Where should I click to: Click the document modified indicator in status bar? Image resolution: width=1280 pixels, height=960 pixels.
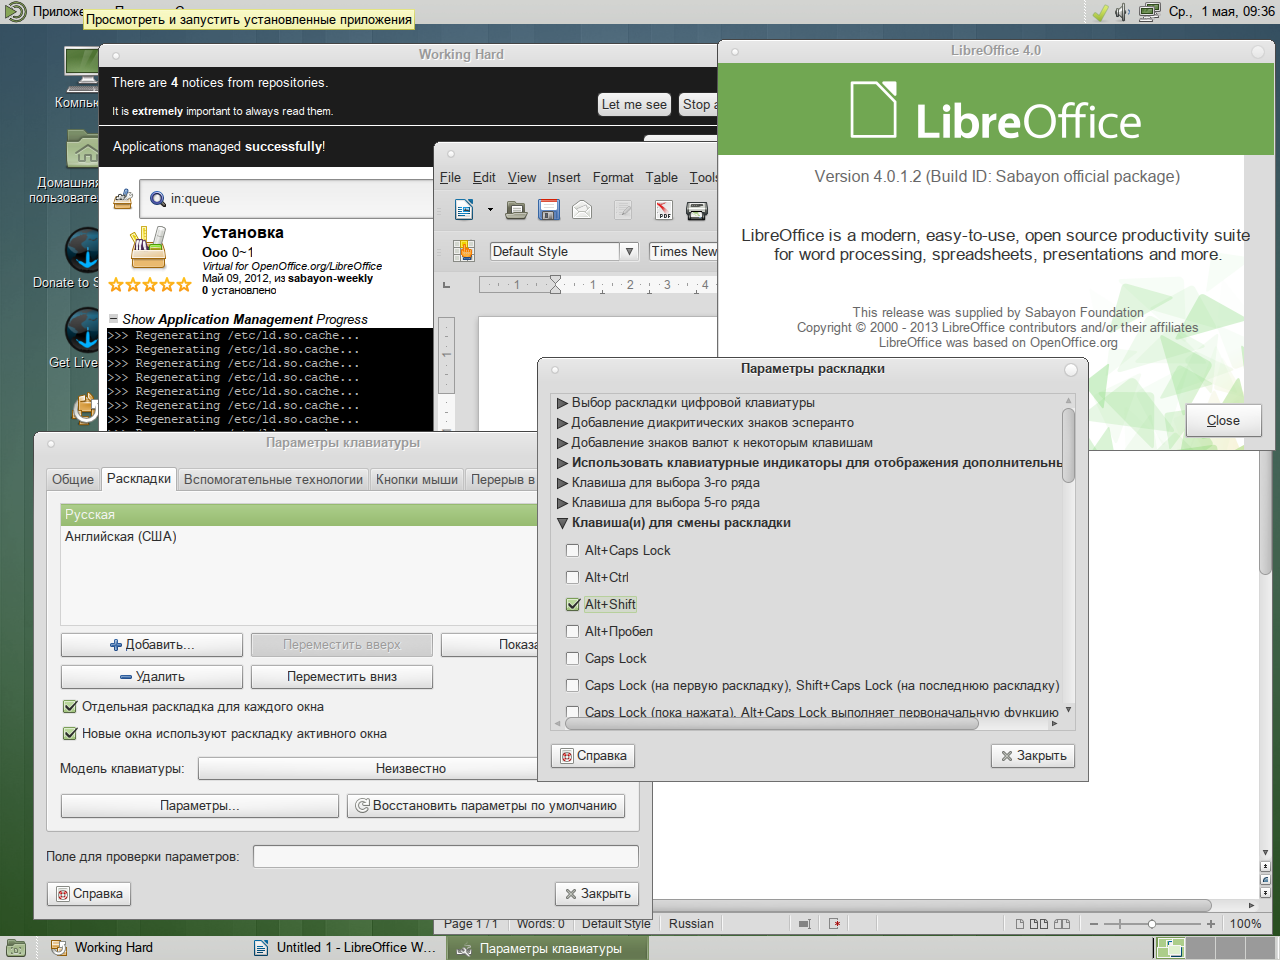point(835,924)
